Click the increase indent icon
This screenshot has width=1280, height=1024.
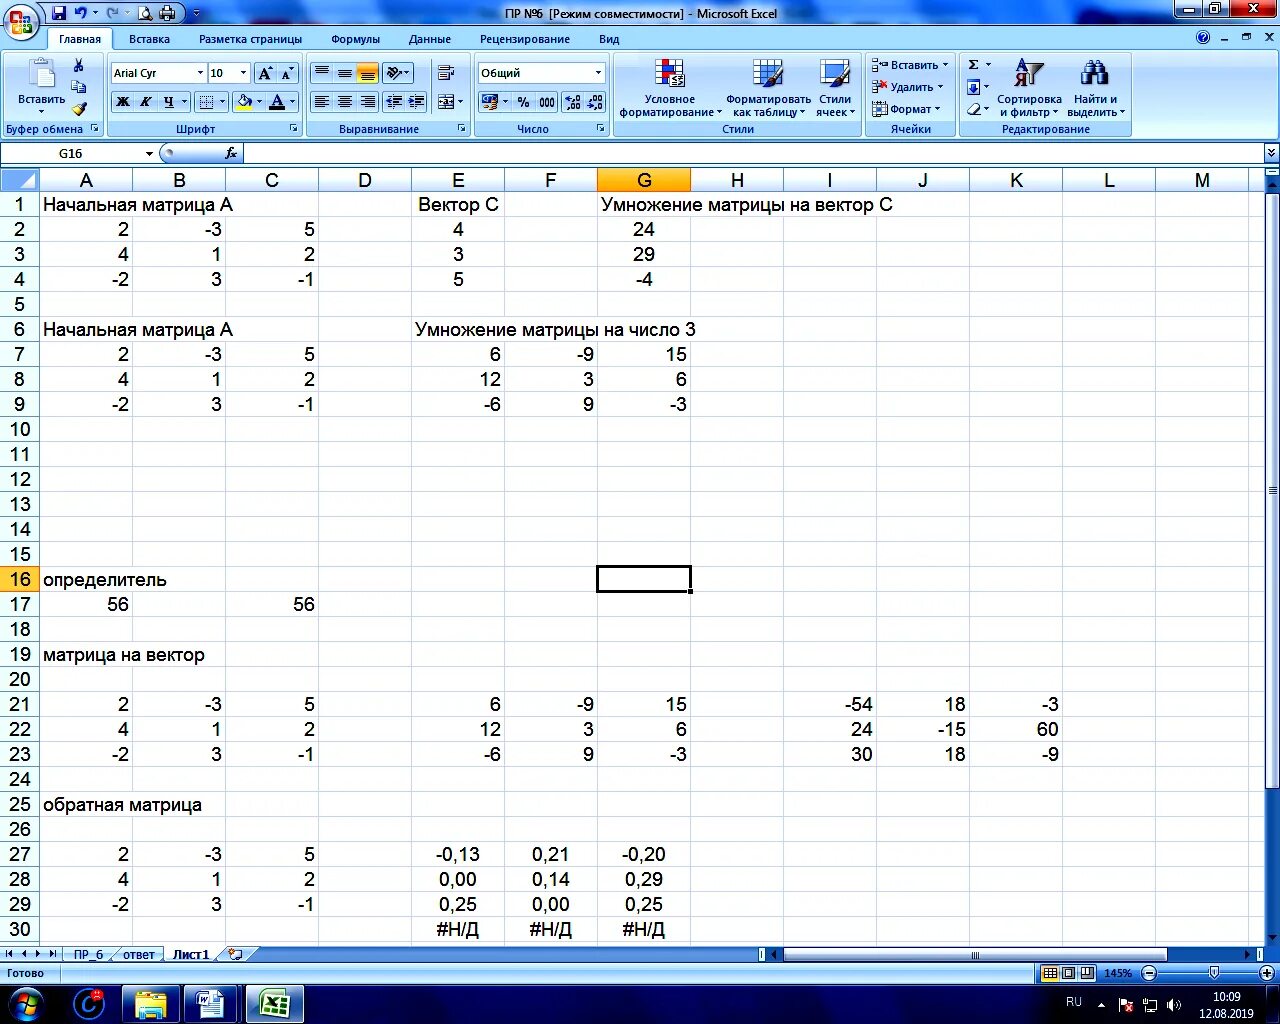(x=416, y=102)
